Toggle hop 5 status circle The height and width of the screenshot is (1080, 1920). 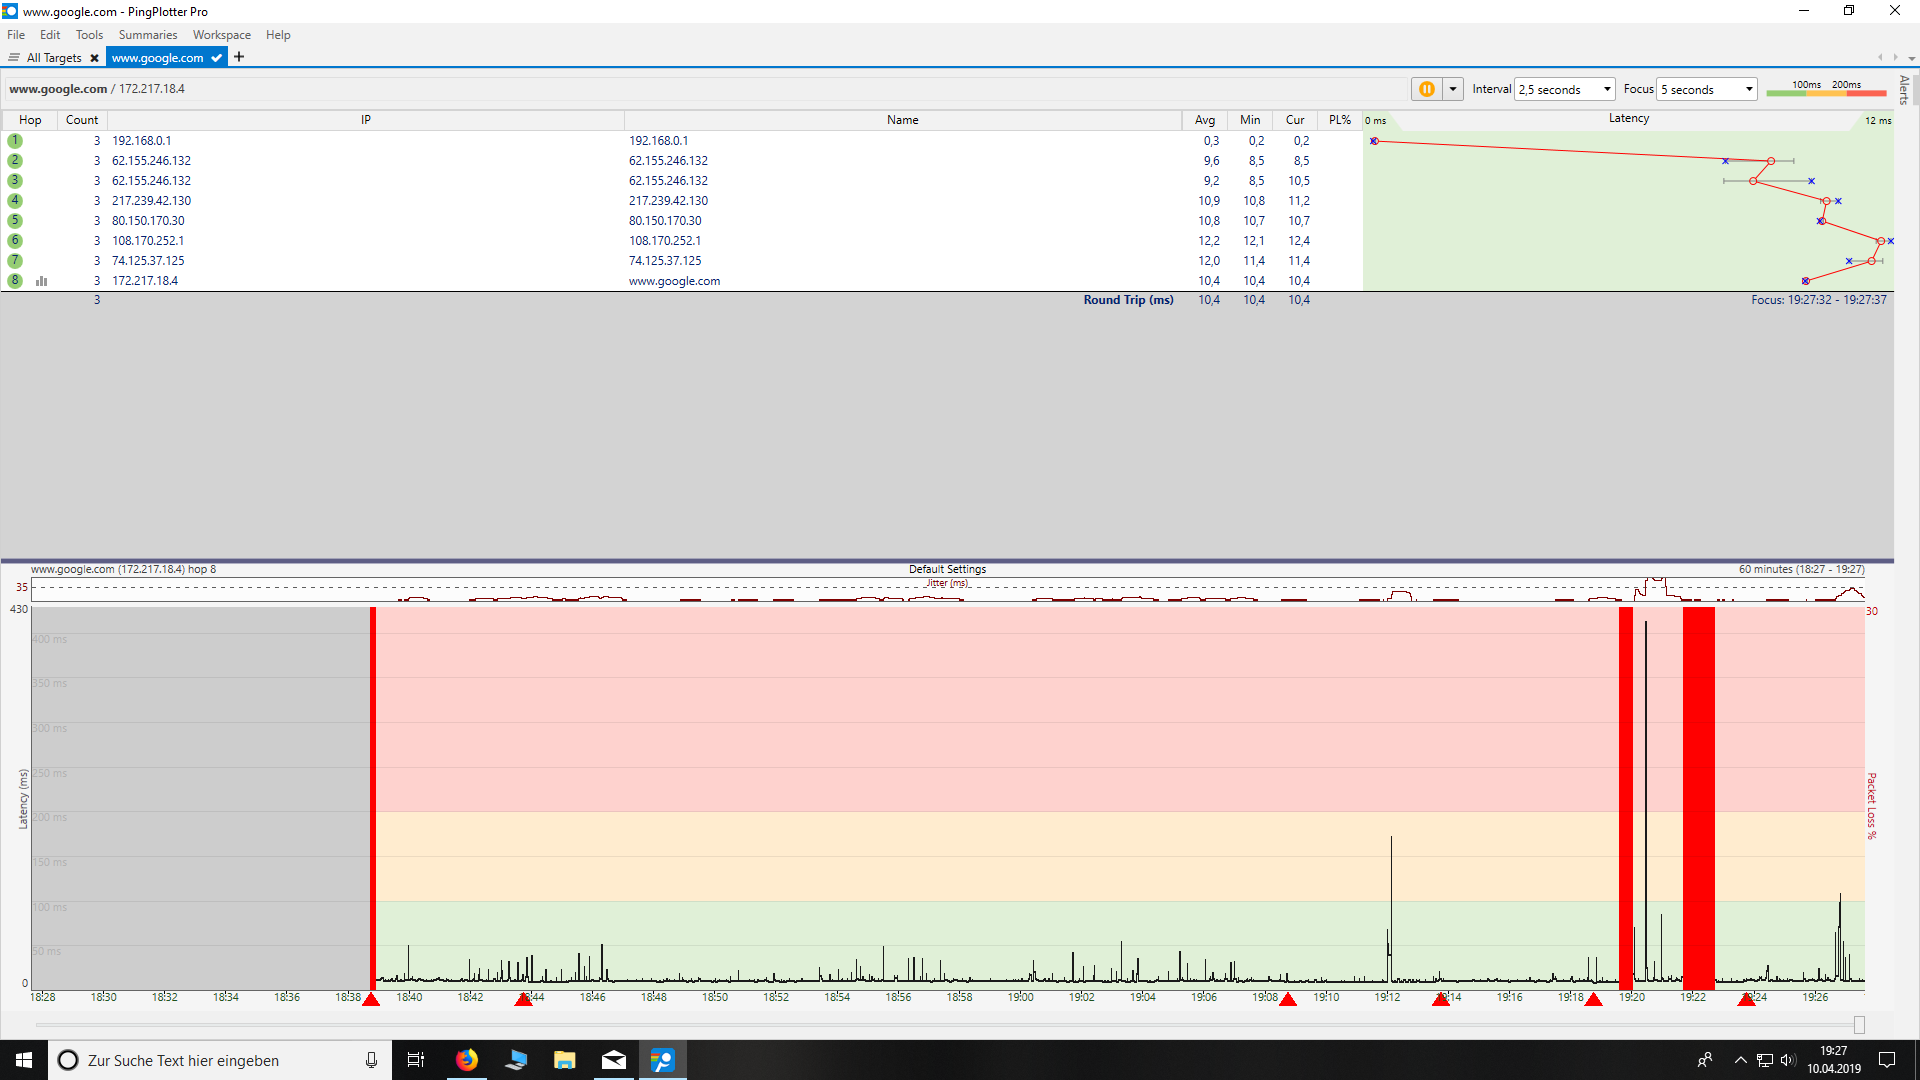point(14,220)
